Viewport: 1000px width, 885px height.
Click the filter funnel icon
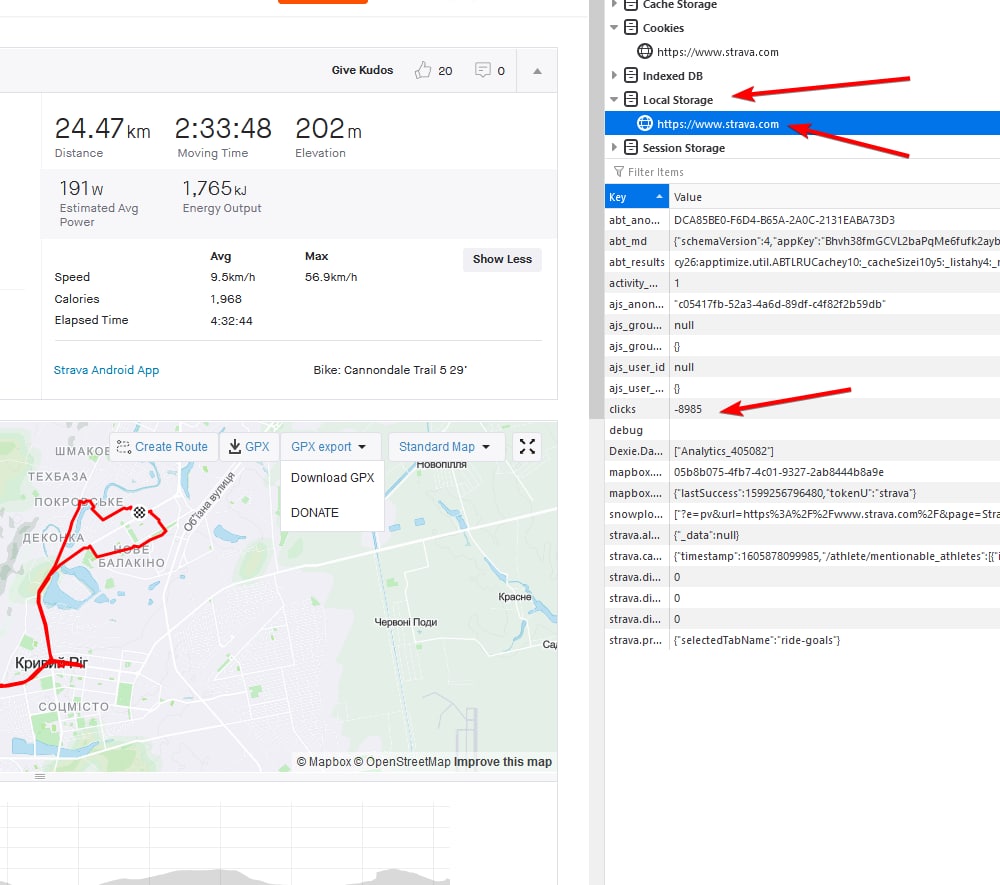618,172
